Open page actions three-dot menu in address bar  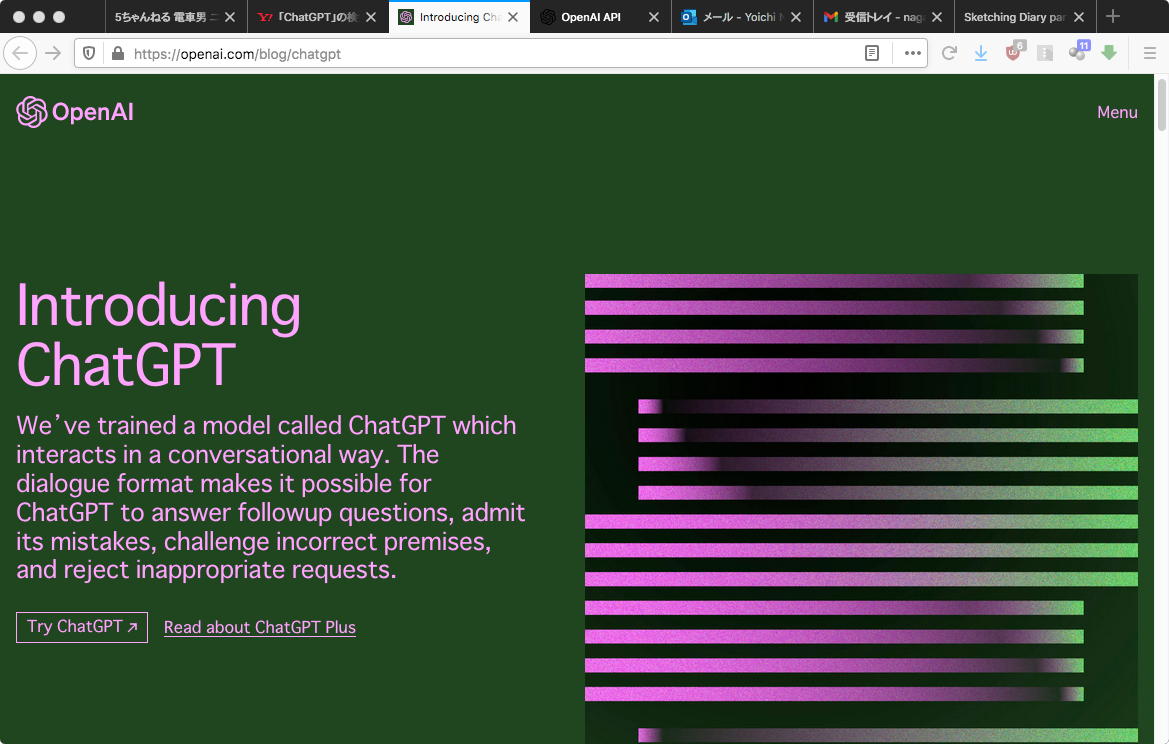[x=913, y=53]
